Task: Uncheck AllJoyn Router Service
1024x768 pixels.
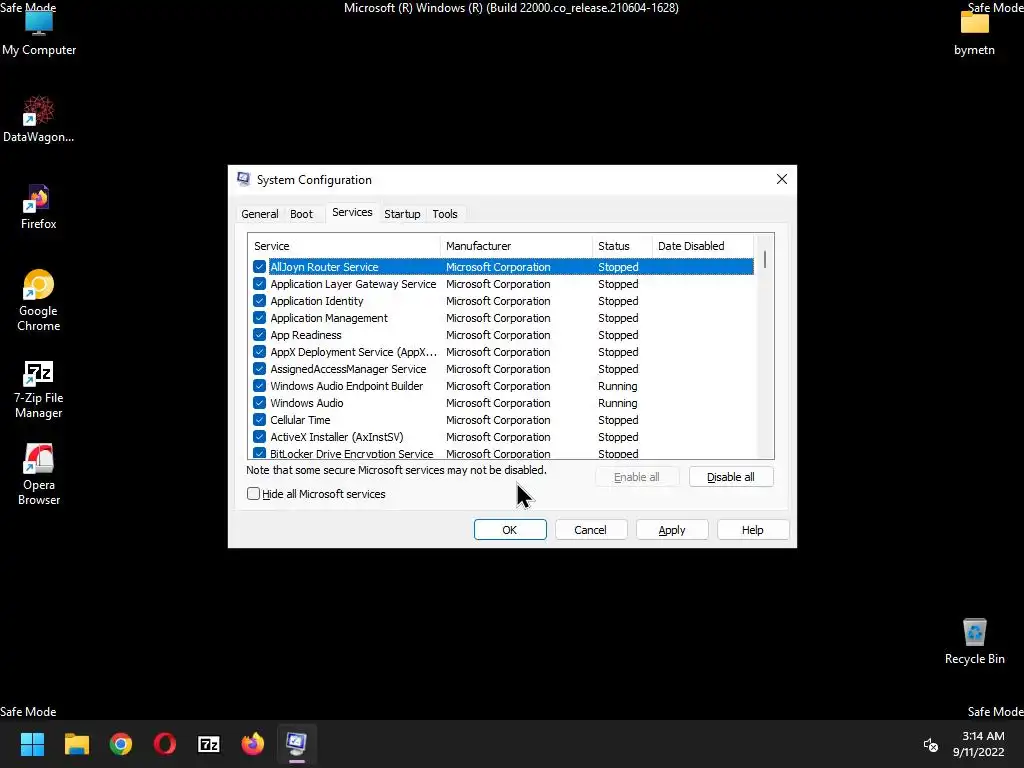Action: 259,266
